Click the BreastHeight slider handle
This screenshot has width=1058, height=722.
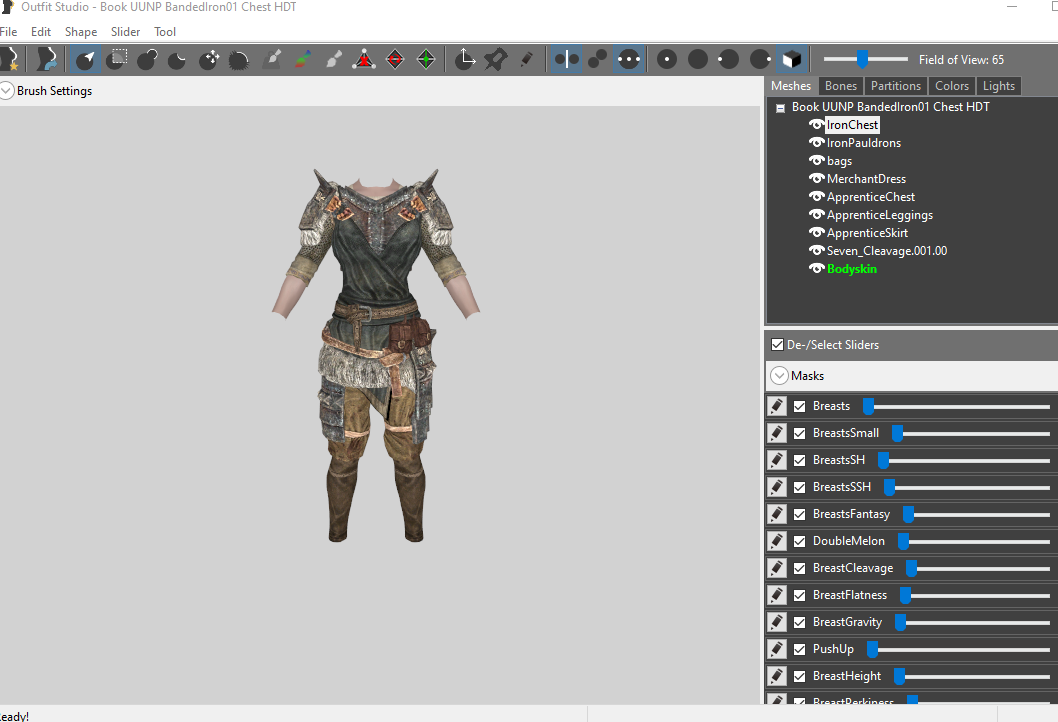[x=899, y=676]
